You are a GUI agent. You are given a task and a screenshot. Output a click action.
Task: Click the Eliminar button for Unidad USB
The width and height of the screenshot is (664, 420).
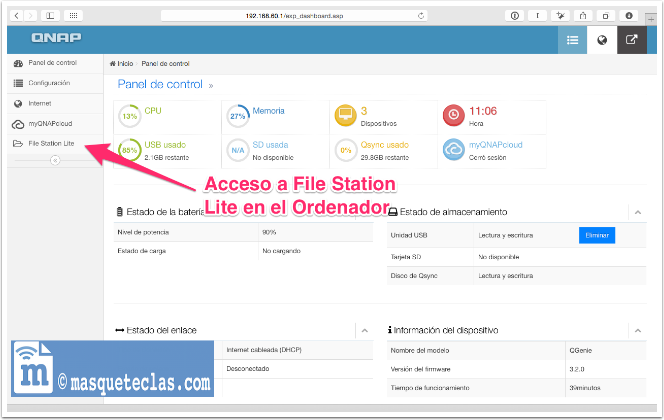(597, 235)
